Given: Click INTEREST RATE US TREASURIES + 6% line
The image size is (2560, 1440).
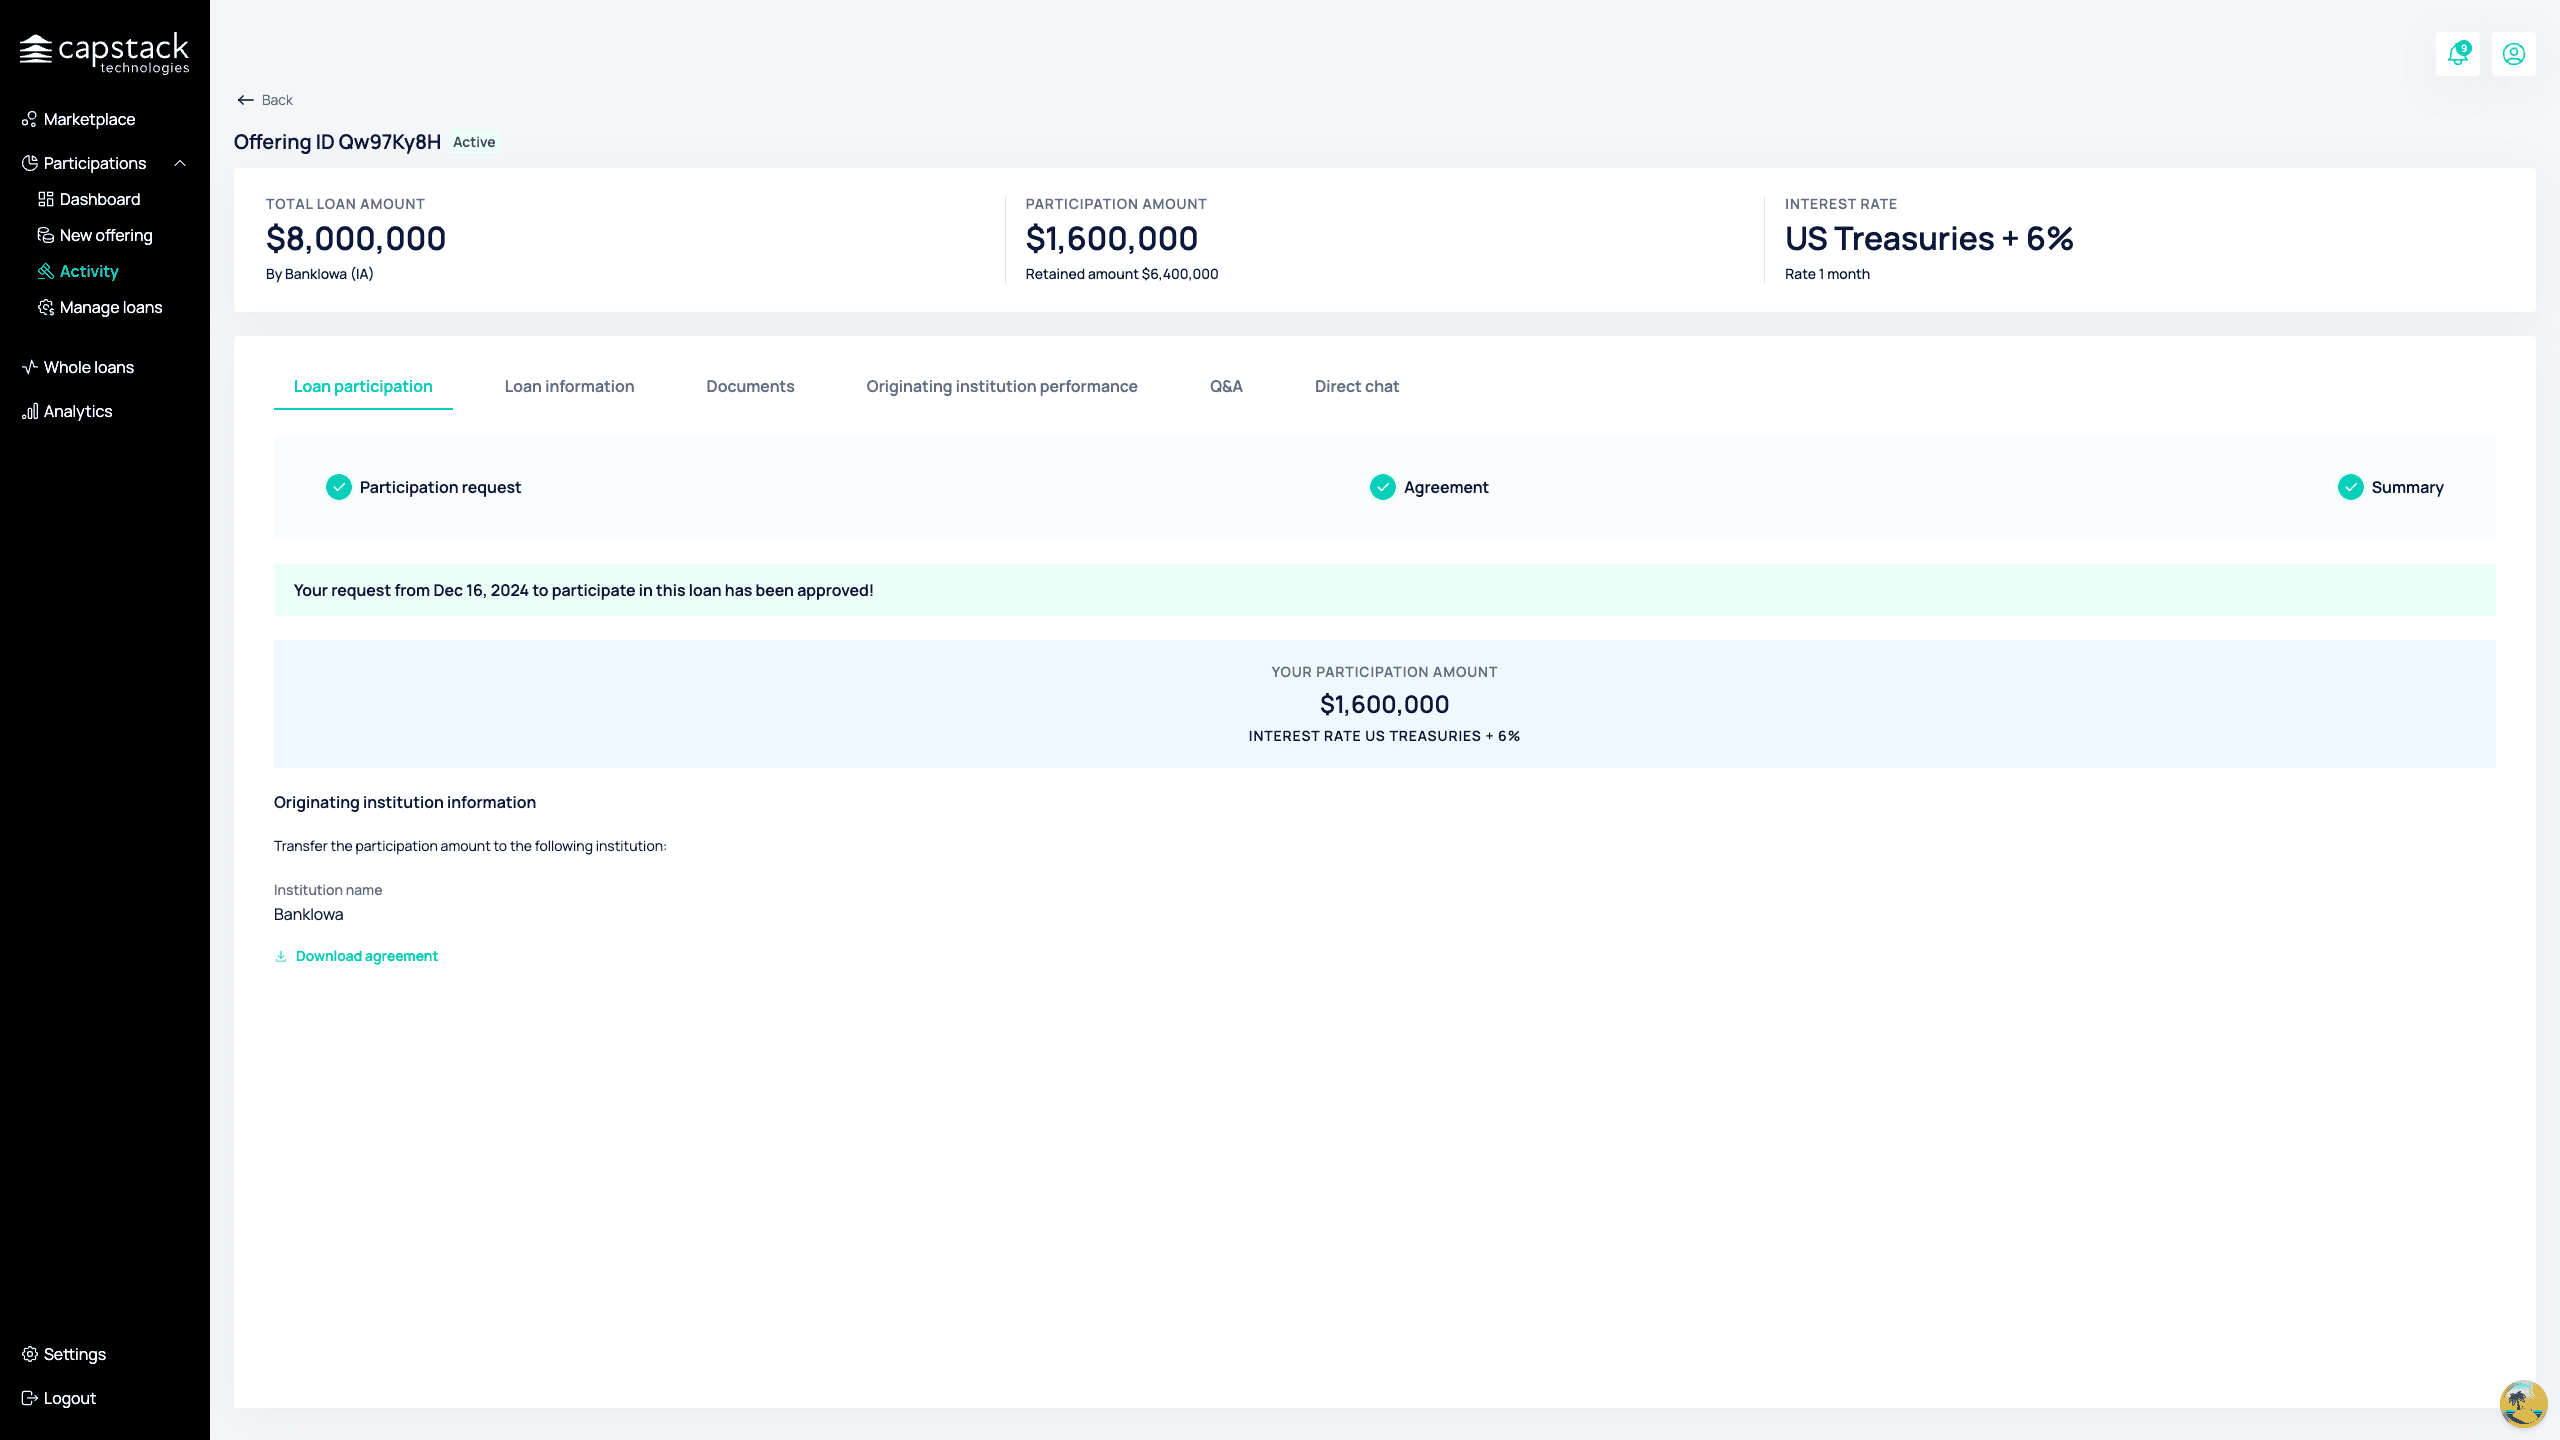Looking at the screenshot, I should [1384, 736].
